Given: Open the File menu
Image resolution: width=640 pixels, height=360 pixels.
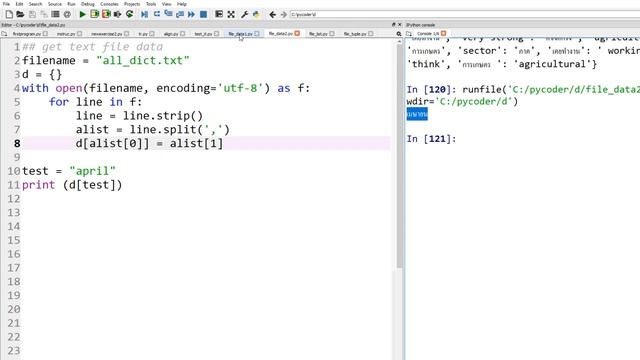Looking at the screenshot, I should coord(6,4).
